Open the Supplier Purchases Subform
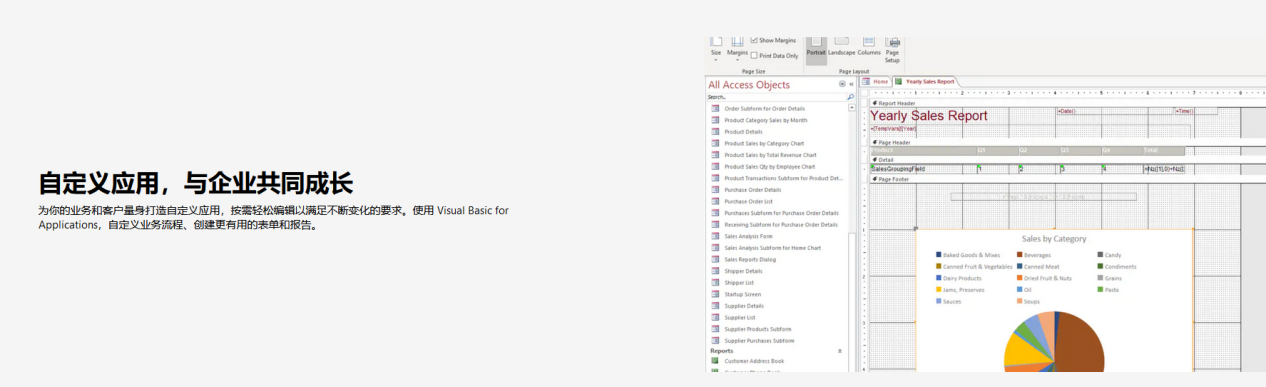 759,341
